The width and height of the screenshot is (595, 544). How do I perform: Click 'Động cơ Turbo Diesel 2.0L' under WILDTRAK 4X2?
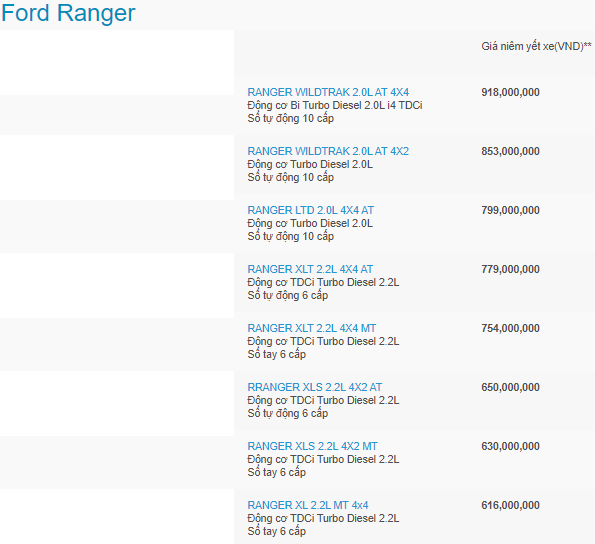tap(310, 165)
